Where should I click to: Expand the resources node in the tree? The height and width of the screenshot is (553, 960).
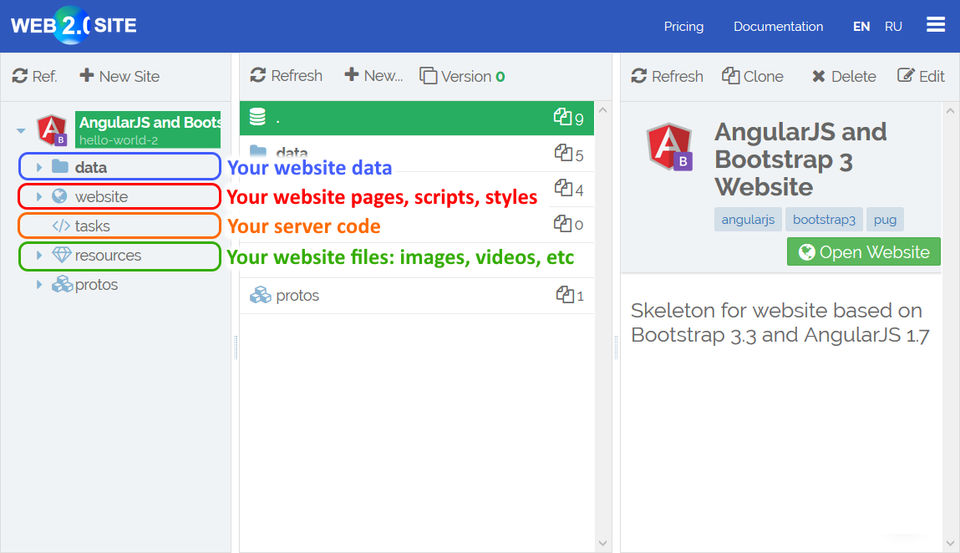pos(39,255)
